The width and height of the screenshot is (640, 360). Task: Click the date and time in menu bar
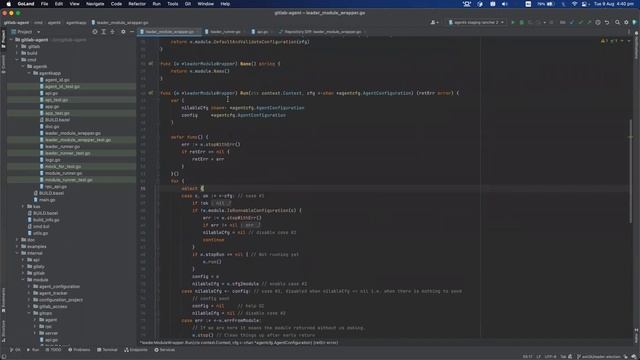click(613, 4)
